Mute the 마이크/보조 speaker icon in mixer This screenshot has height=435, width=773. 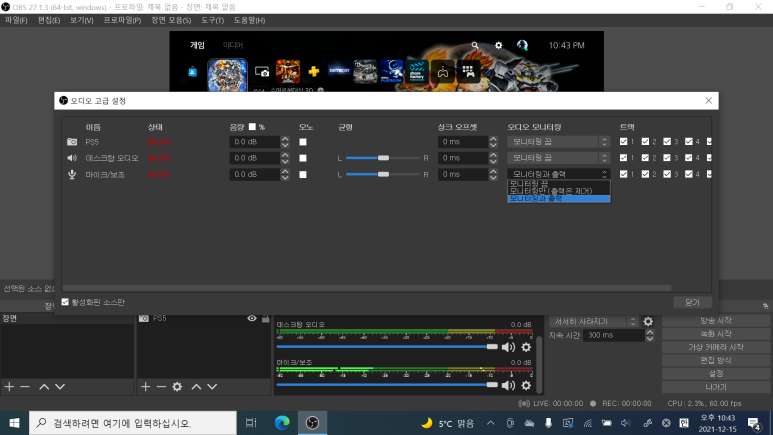(508, 385)
